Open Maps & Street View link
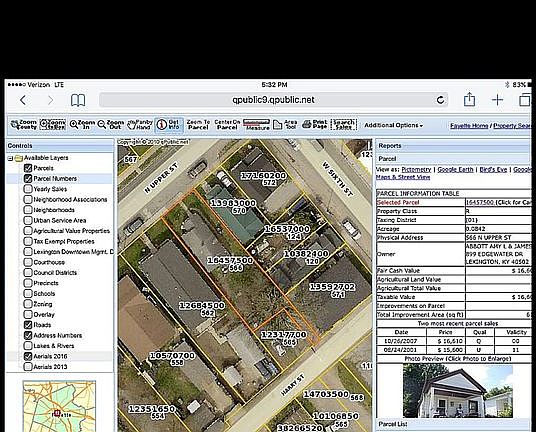Screen dimensions: 536x432 point(403,177)
